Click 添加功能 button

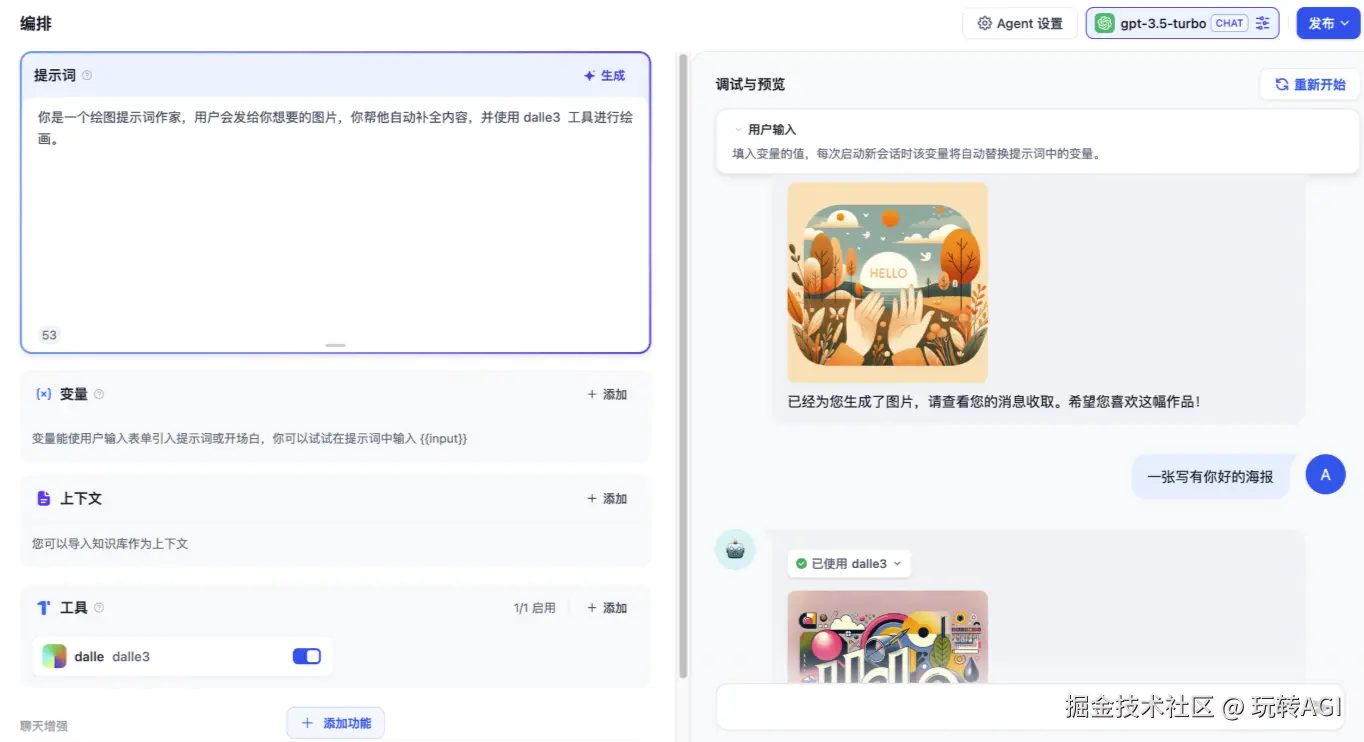[336, 723]
